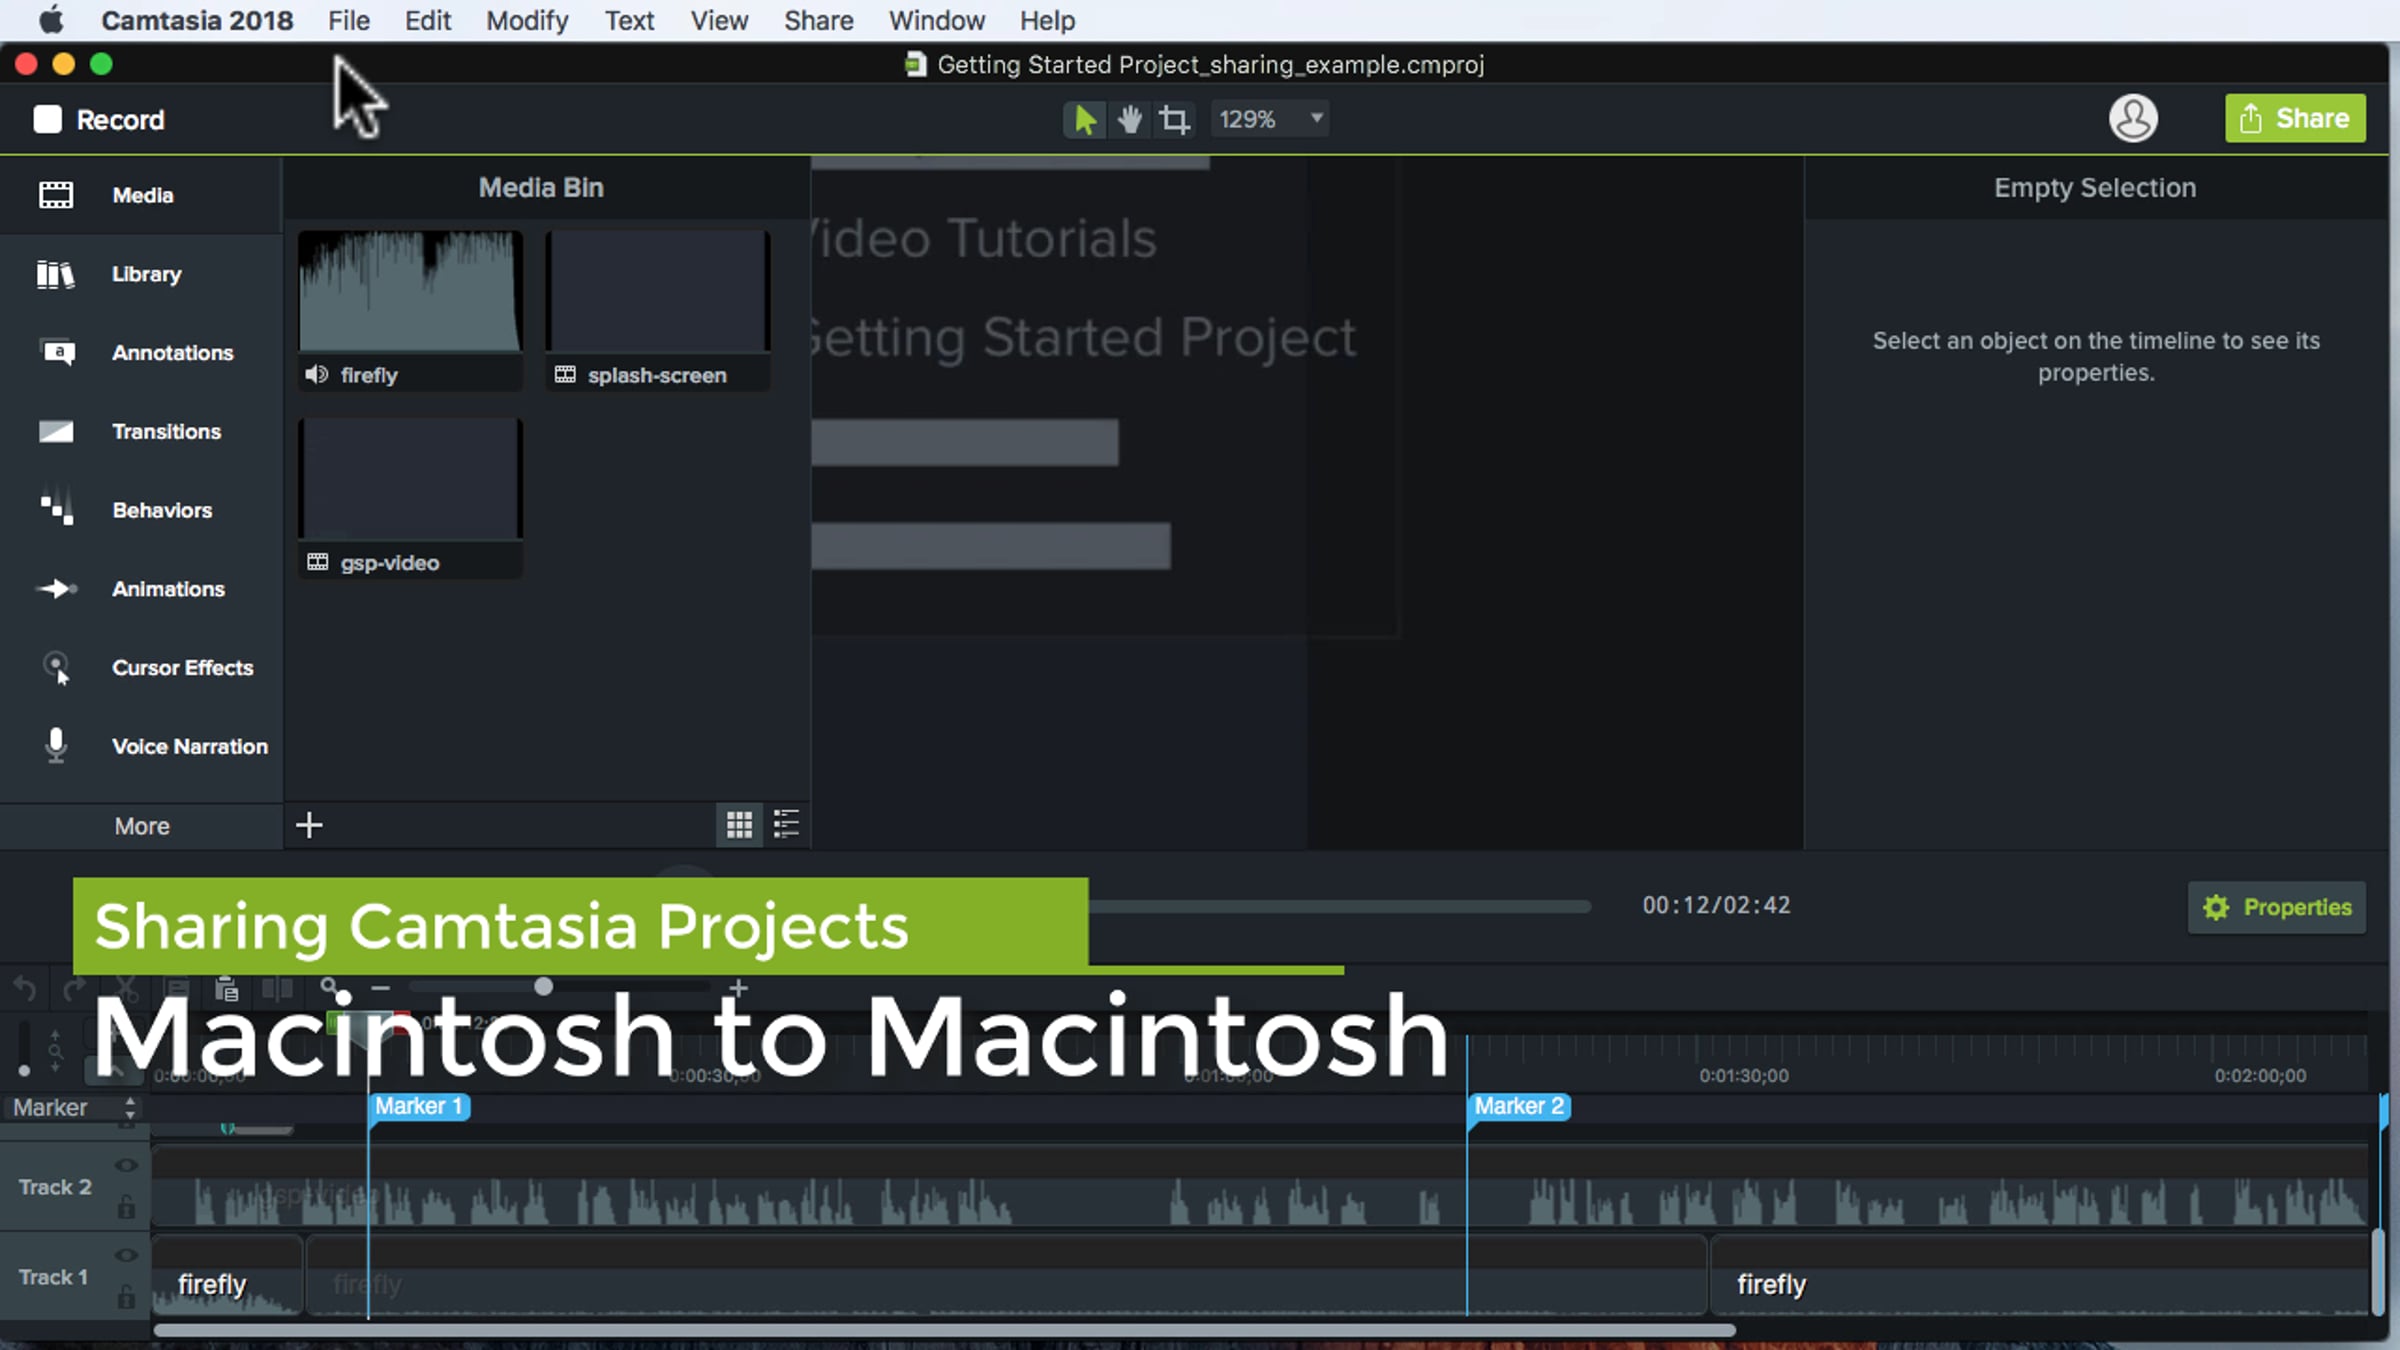Open the user account profile icon
Screen dimensions: 2400x1350
click(x=2133, y=119)
